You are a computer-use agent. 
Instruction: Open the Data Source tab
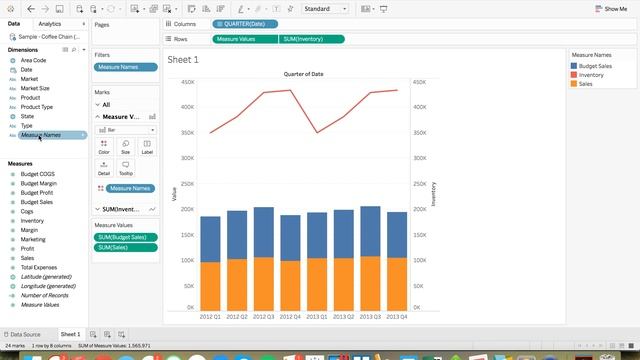point(22,334)
